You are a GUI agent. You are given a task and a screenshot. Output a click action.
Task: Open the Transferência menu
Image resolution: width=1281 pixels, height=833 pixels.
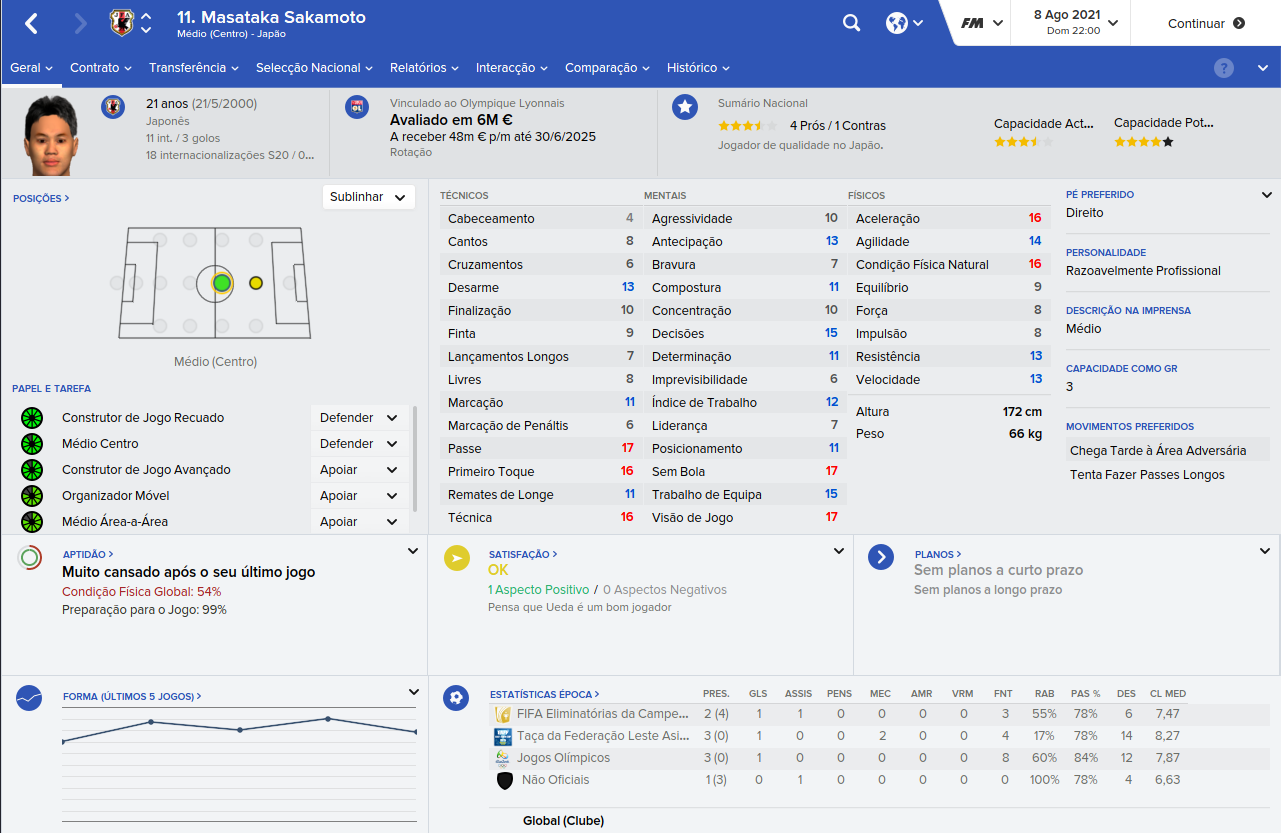(194, 68)
